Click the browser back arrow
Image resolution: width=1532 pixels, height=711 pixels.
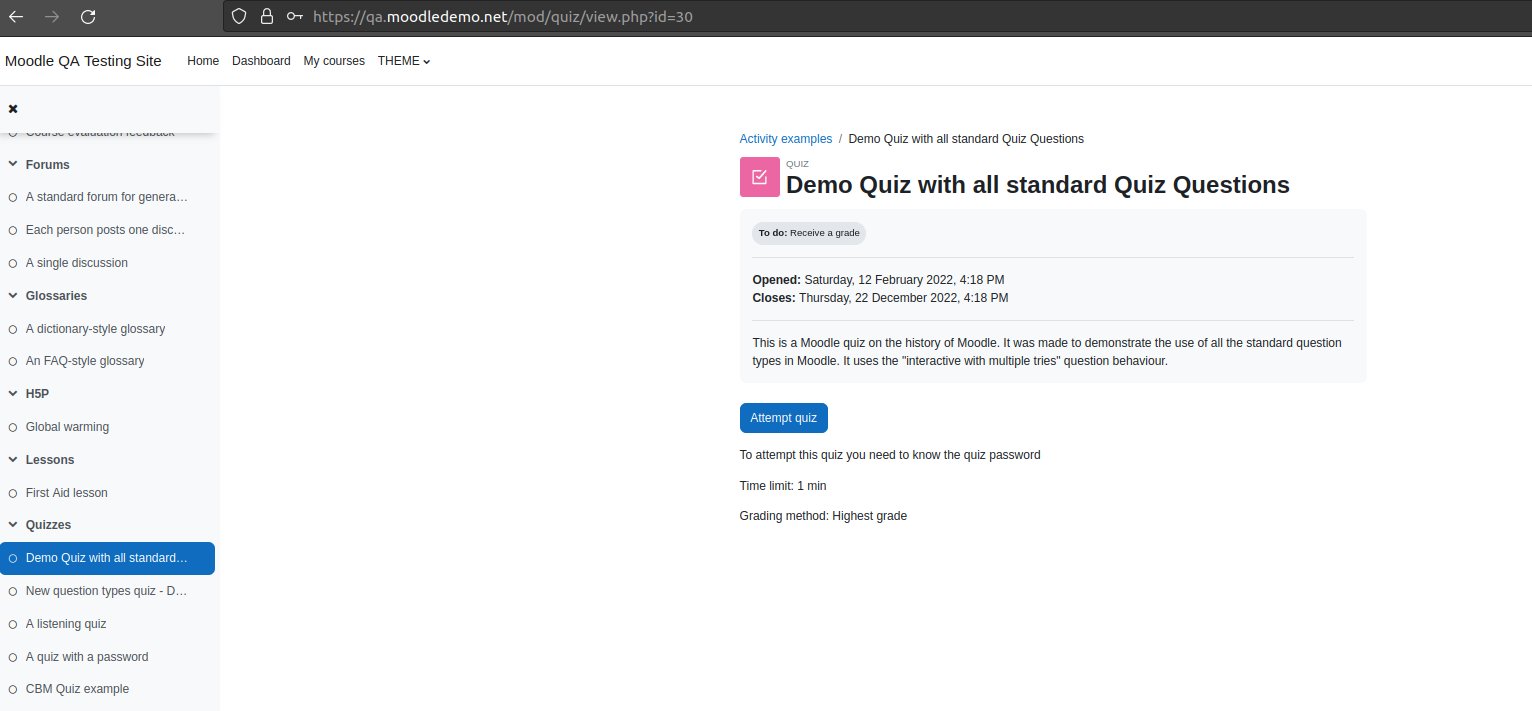[x=16, y=16]
